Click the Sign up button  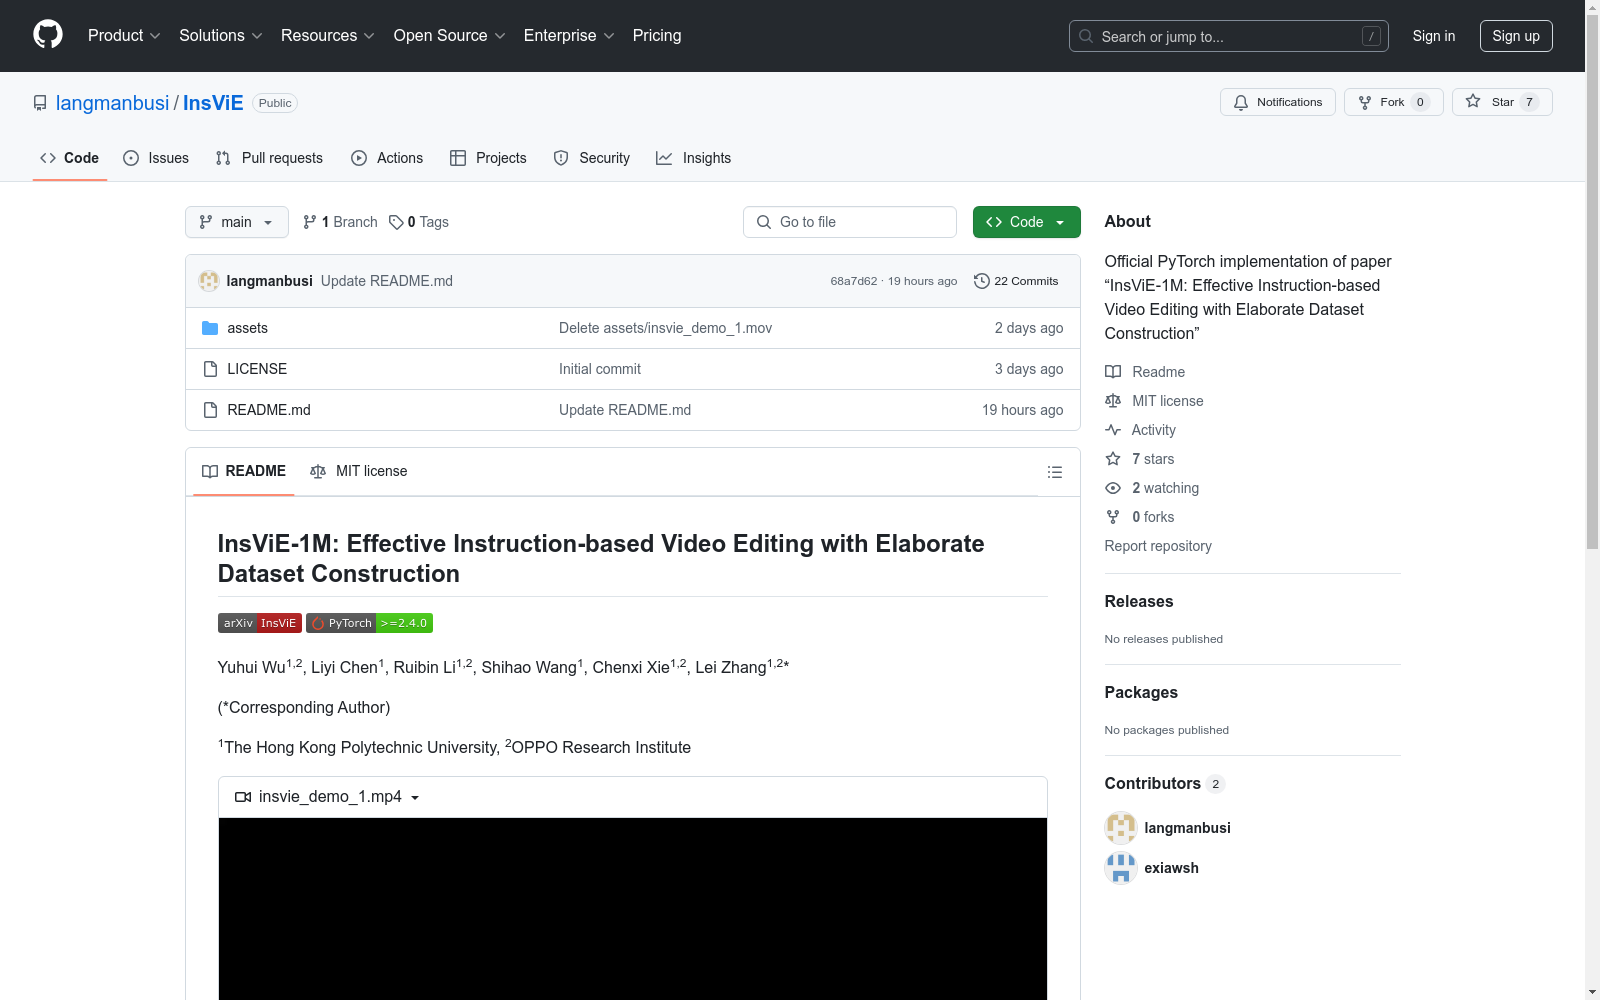1516,36
